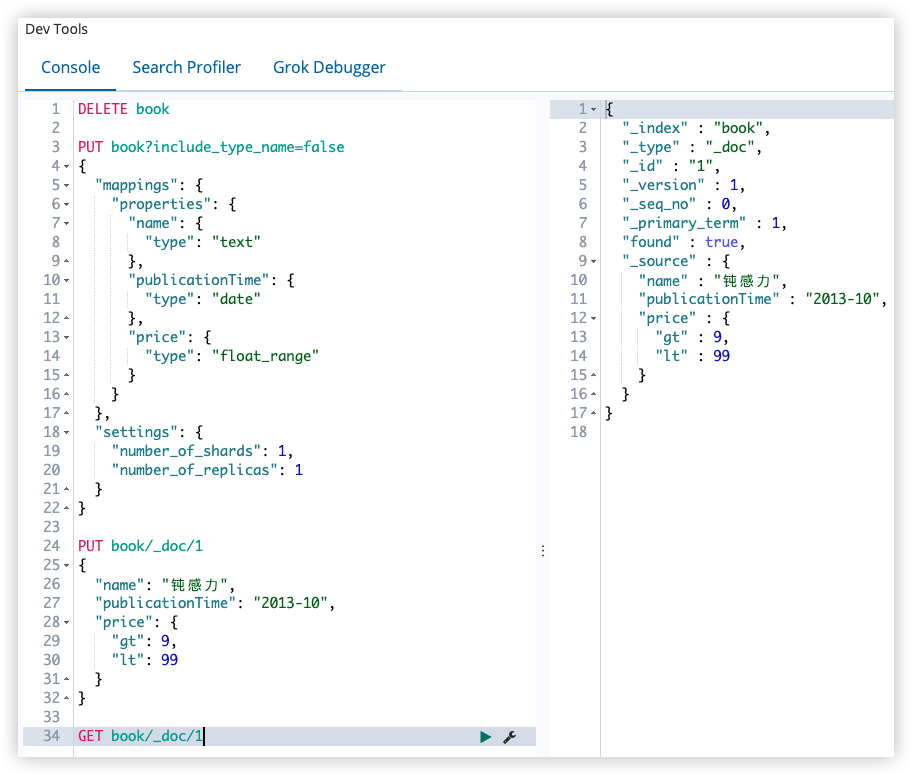Click the PUT book?include_type_name=false request

pyautogui.click(x=211, y=147)
